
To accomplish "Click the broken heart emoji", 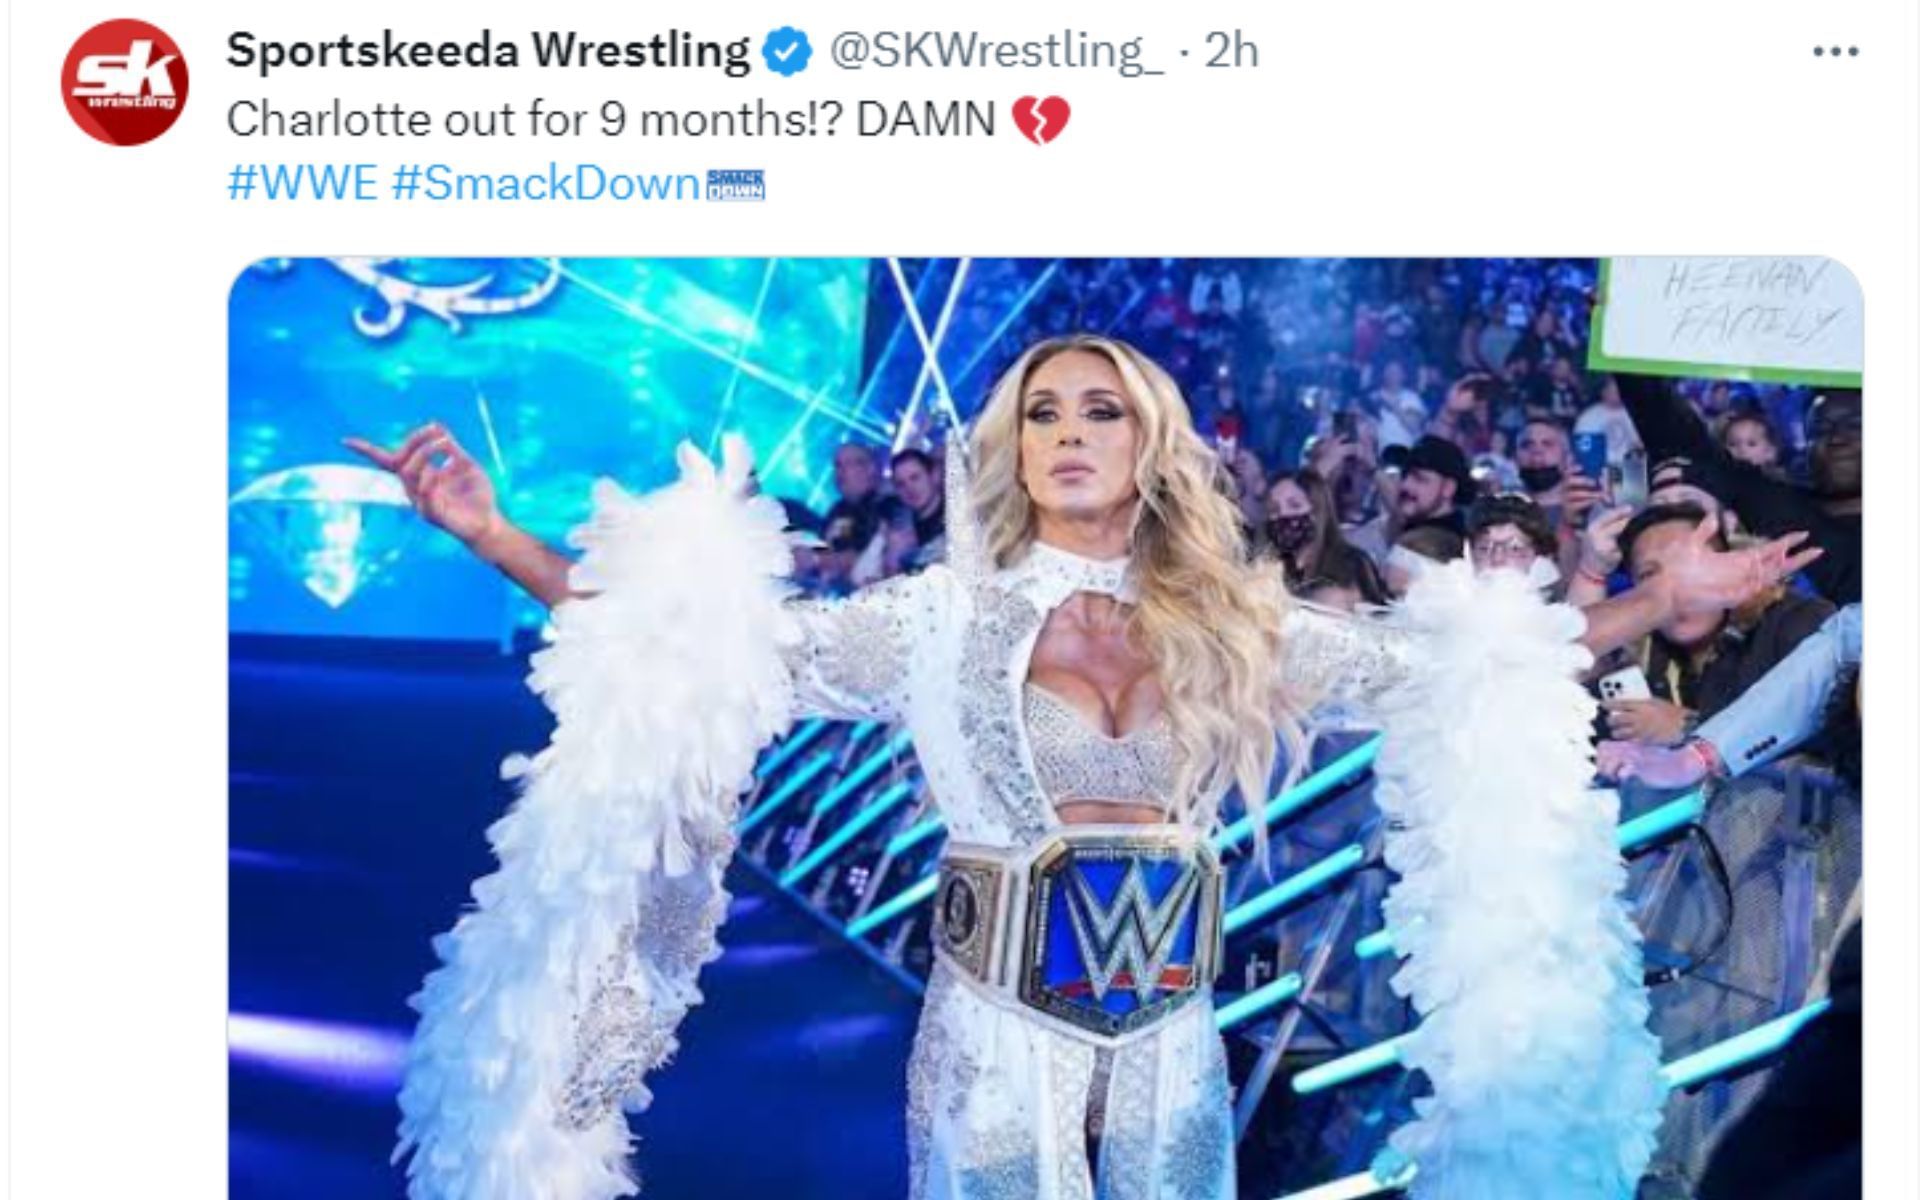I will (1041, 121).
